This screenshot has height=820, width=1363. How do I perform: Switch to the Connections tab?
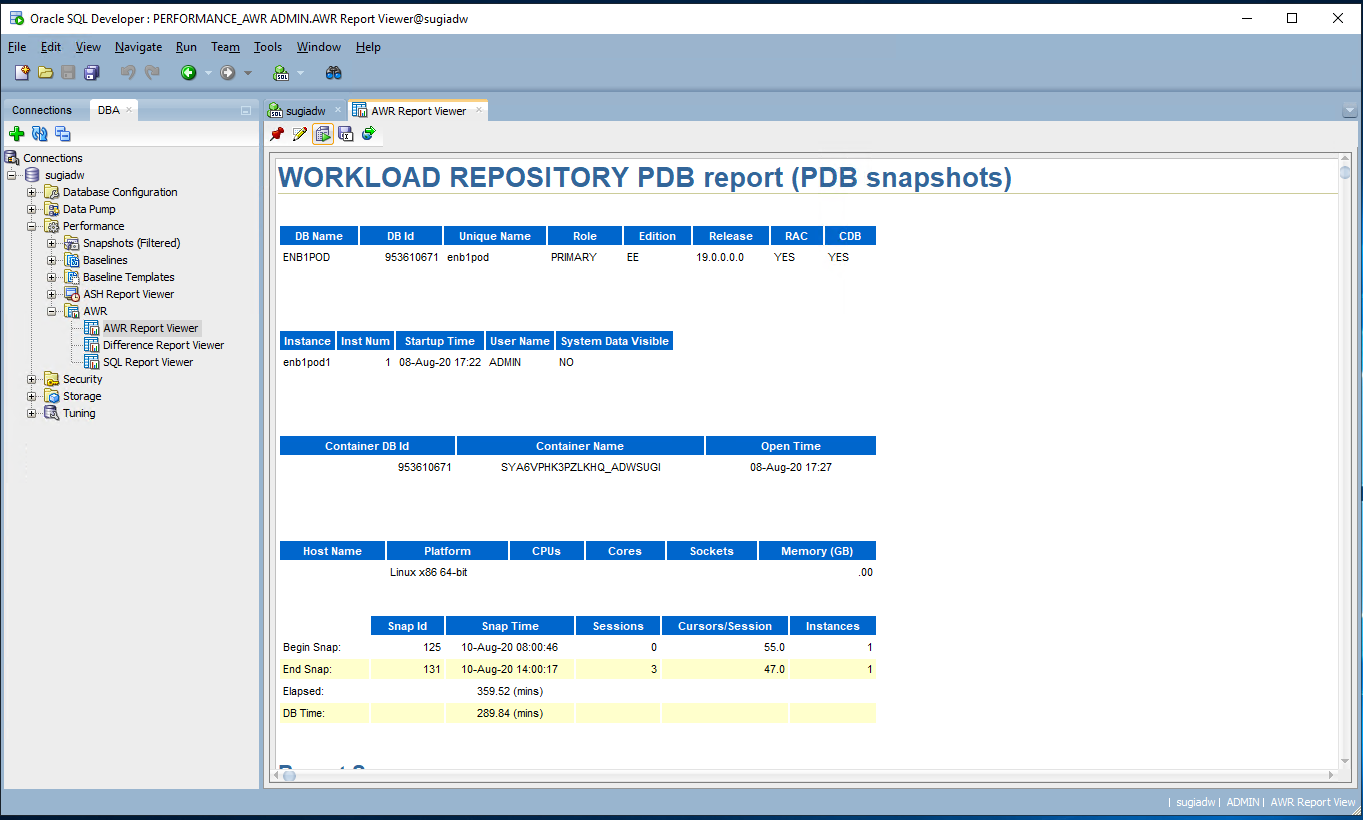point(42,110)
